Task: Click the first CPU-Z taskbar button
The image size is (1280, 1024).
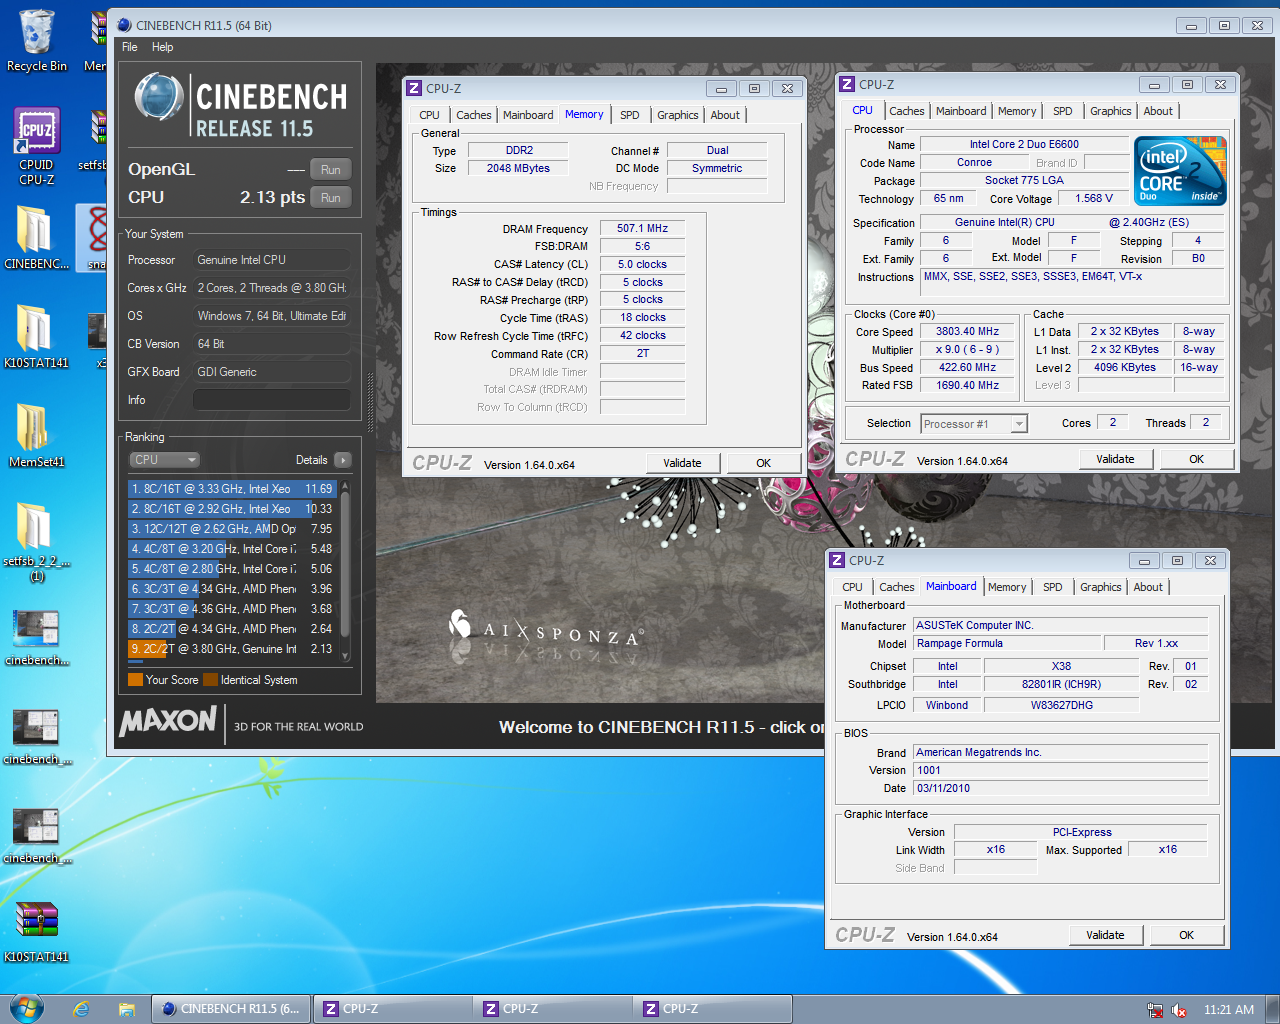Action: click(x=392, y=1009)
